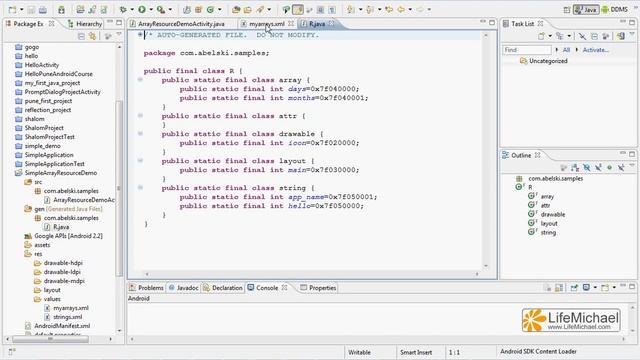Select AndroidManifest.xml in Package Explorer
This screenshot has height=360, width=640.
pyautogui.click(x=62, y=326)
